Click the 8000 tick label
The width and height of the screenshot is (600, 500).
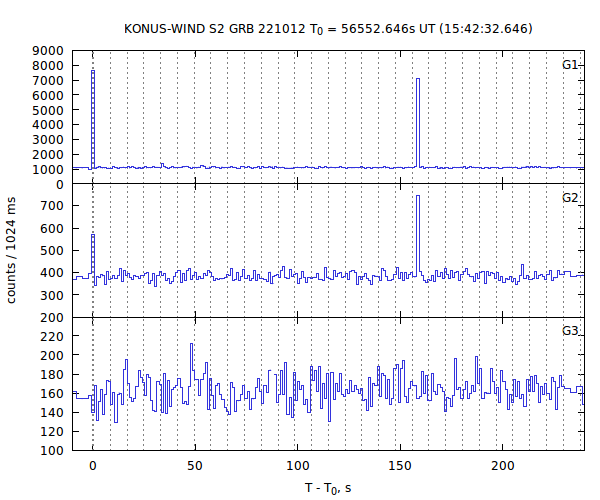(x=48, y=66)
